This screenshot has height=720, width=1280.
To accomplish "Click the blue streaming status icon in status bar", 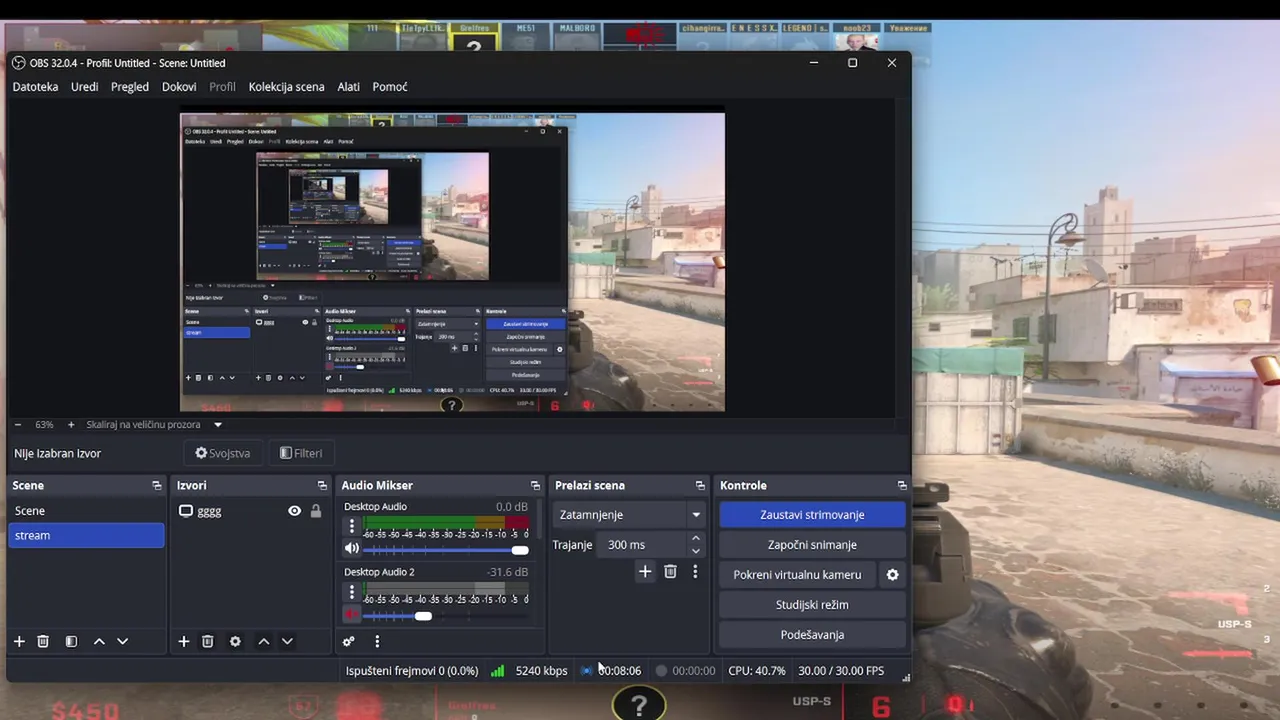I will tap(586, 671).
